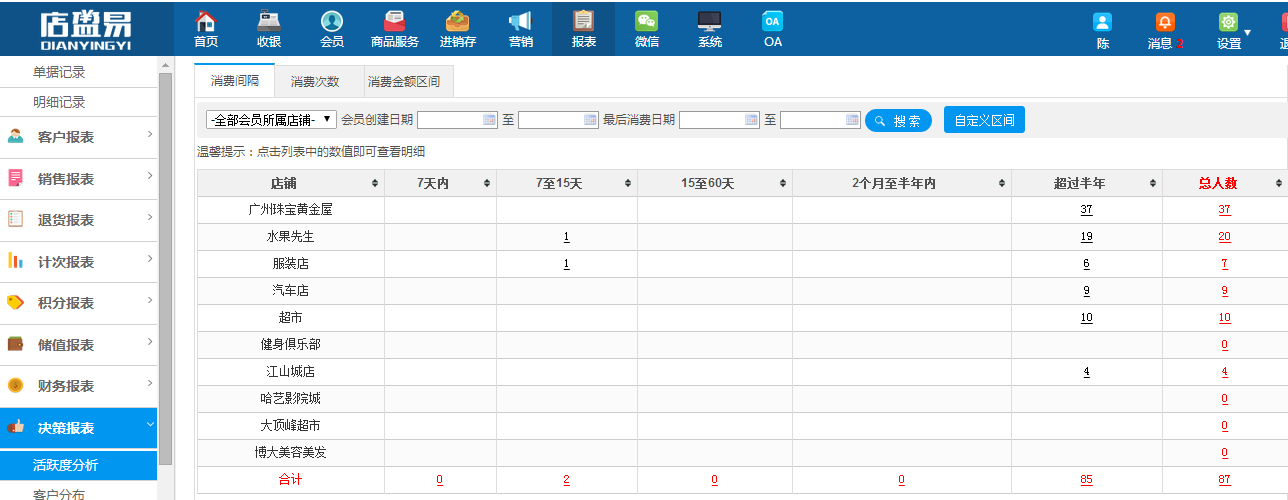Click the 店盈易 logo
Screen dimensions: 1288x500
click(x=86, y=30)
